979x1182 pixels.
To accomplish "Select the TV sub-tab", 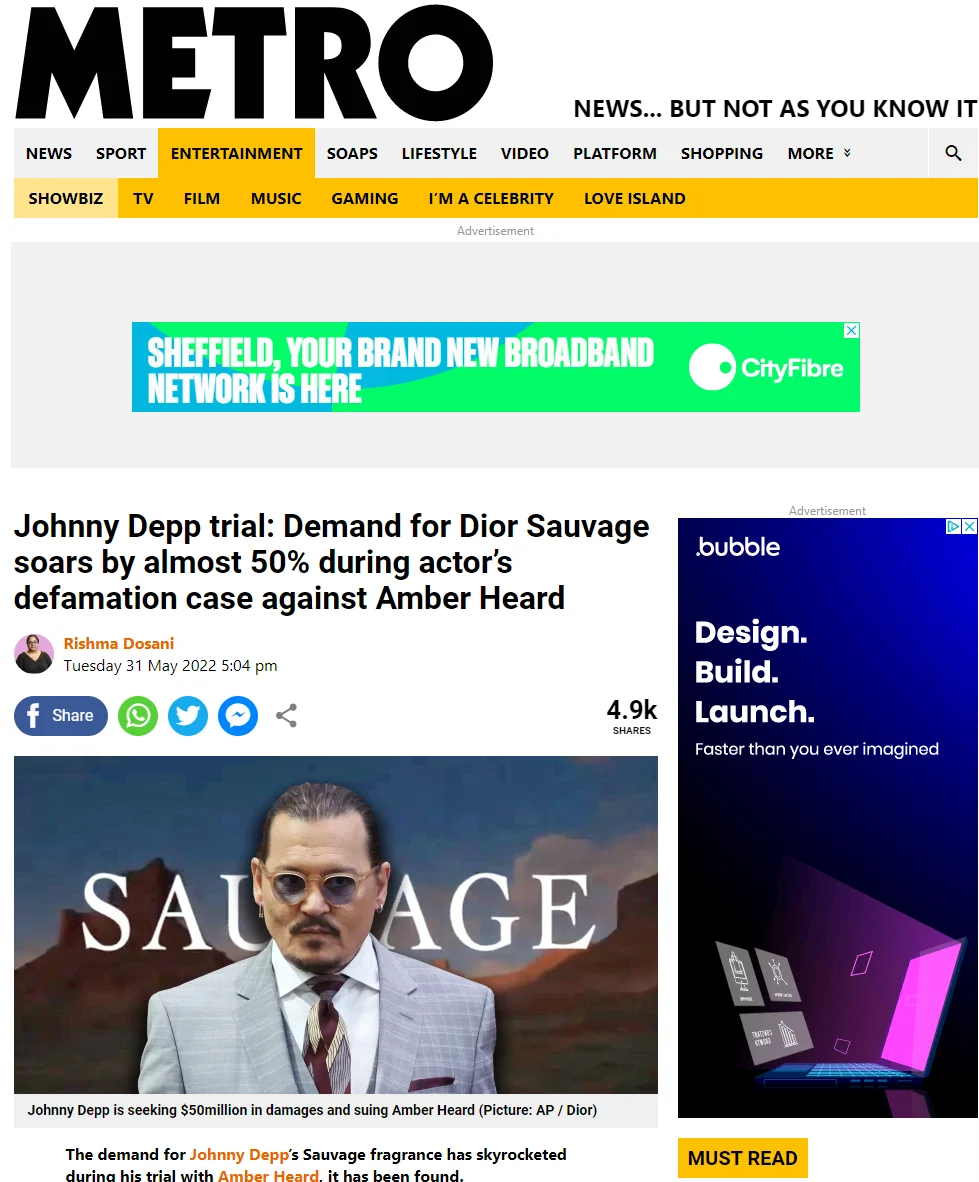I will 143,198.
